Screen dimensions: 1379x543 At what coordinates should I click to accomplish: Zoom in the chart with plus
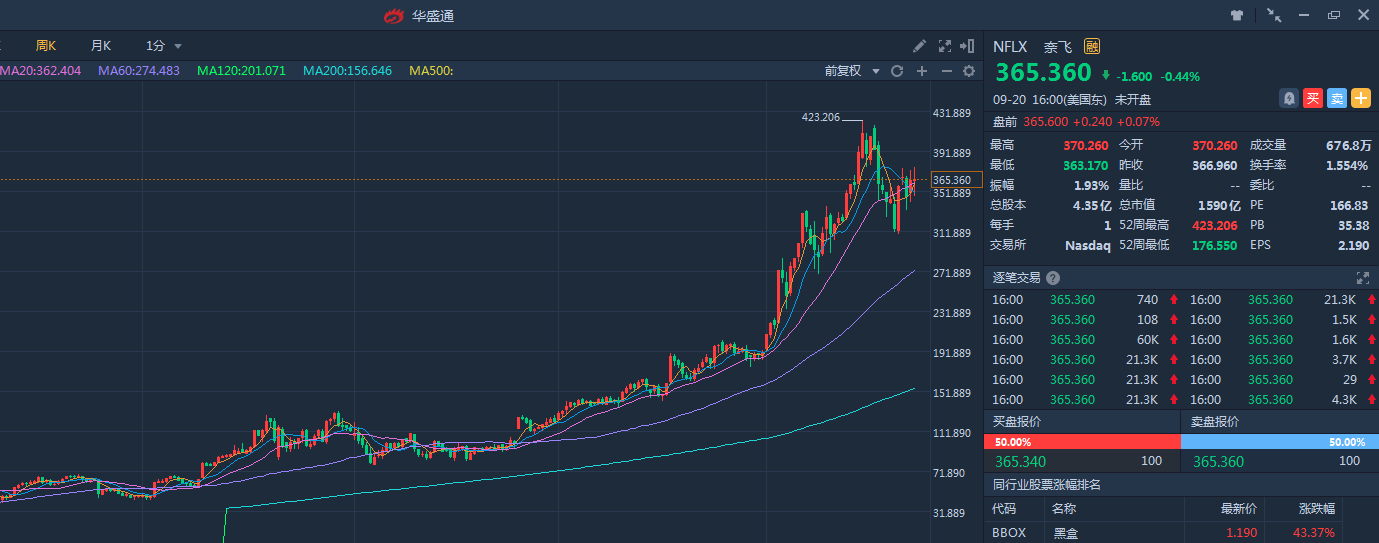(x=922, y=71)
